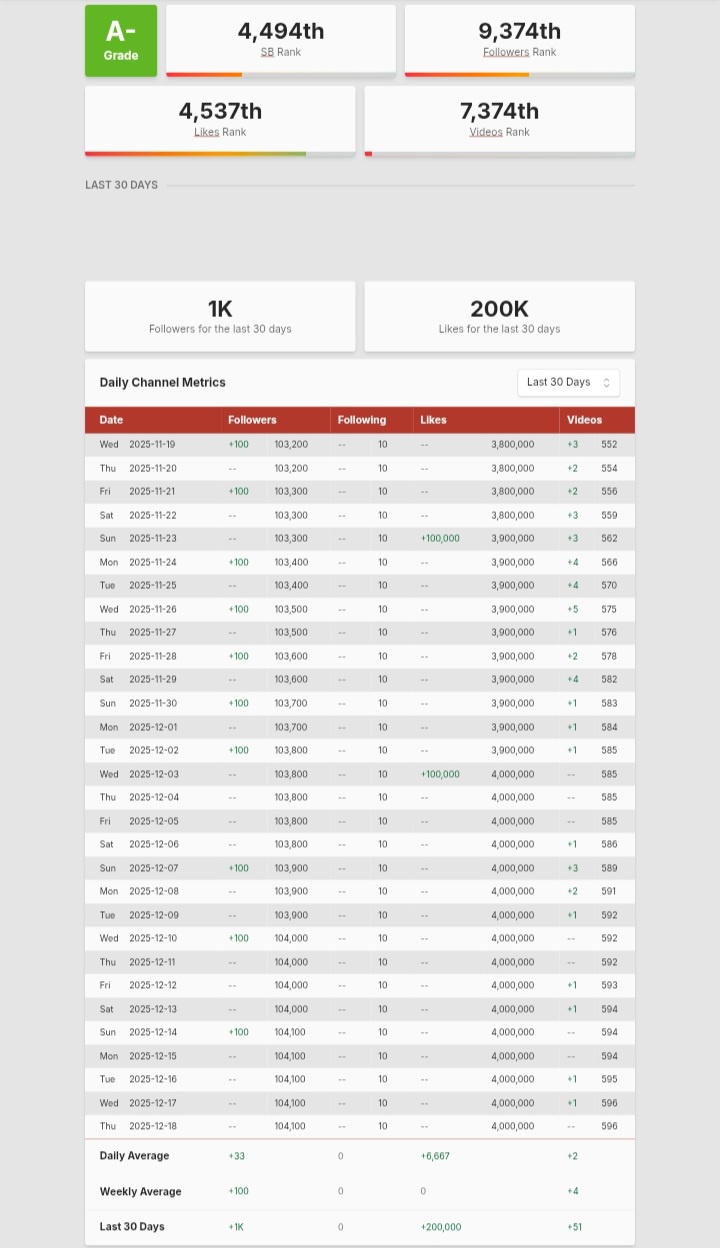Click the up-down chevron in the period selector
The height and width of the screenshot is (1248, 720).
coord(606,383)
